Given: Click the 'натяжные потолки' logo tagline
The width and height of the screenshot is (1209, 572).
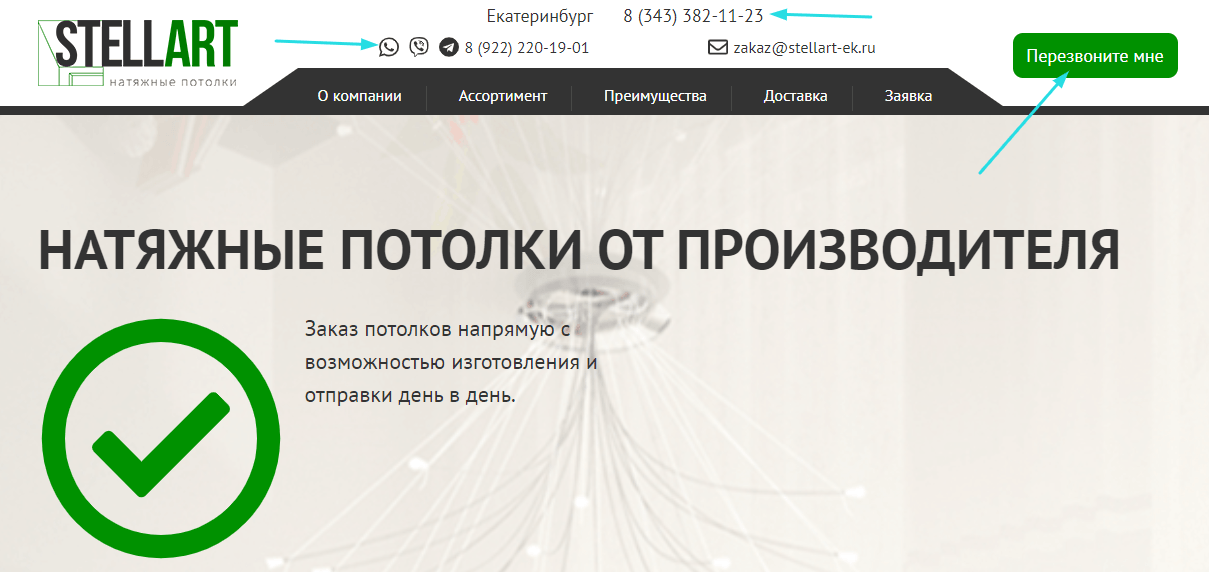Looking at the screenshot, I should pos(172,82).
